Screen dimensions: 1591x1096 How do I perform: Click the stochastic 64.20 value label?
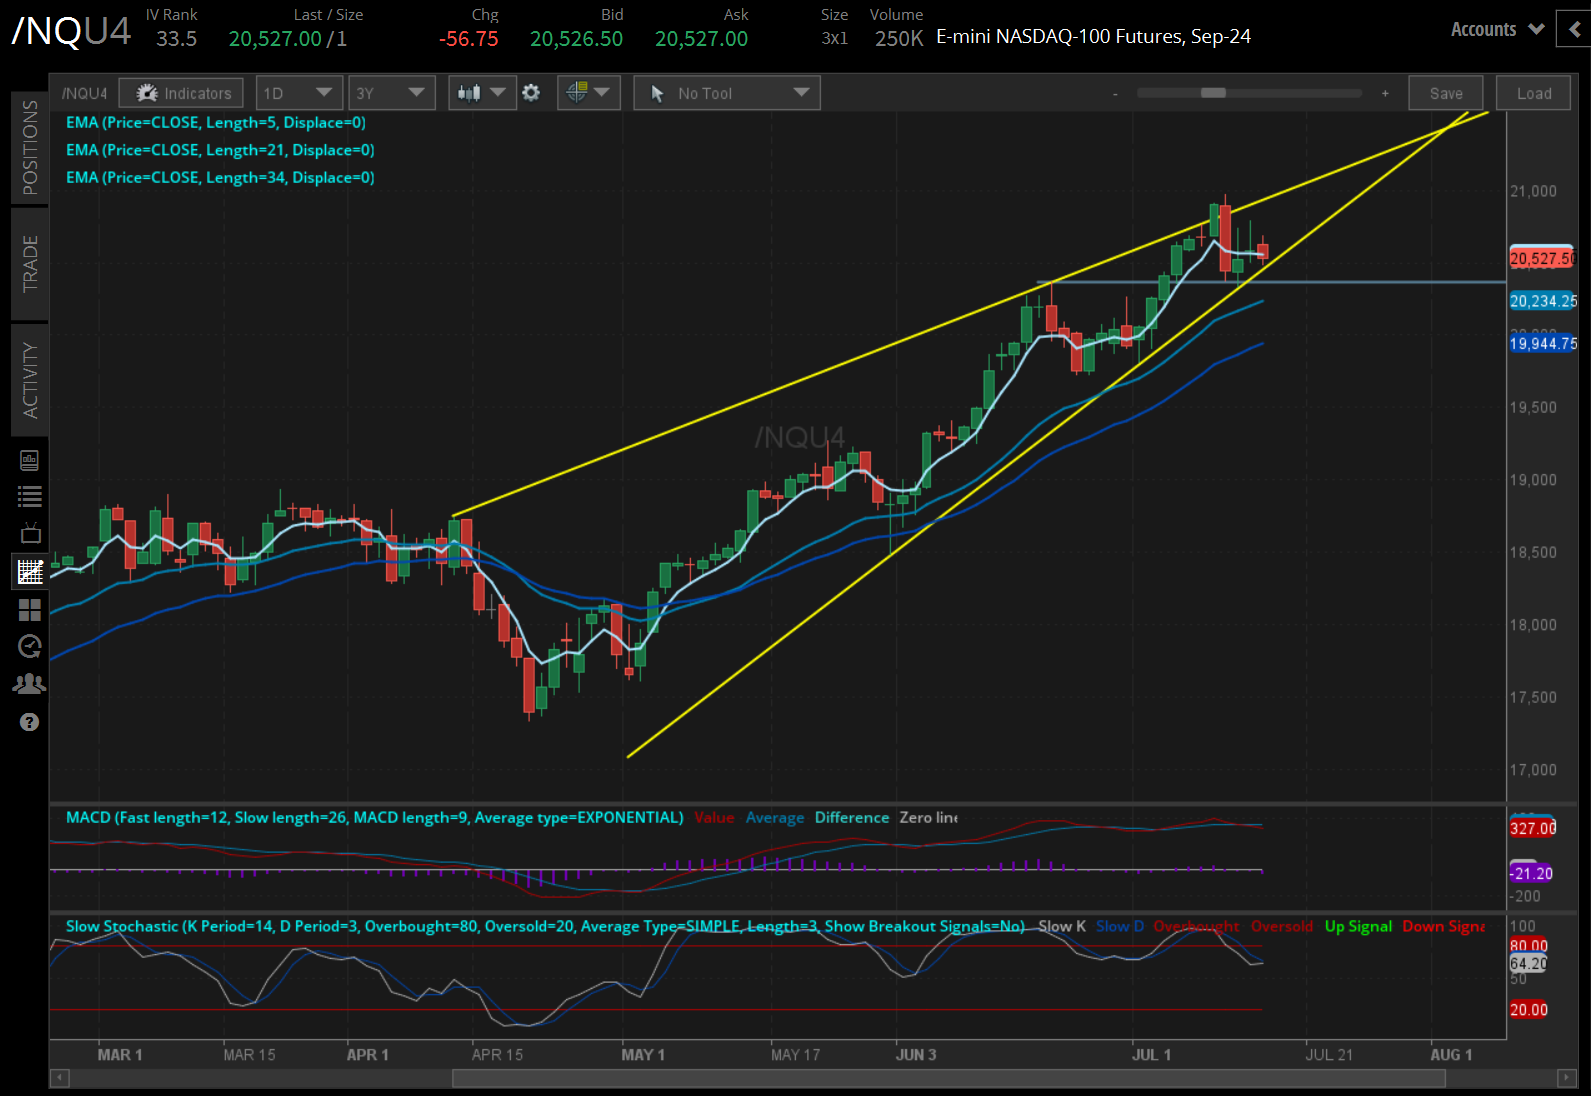pyautogui.click(x=1528, y=964)
